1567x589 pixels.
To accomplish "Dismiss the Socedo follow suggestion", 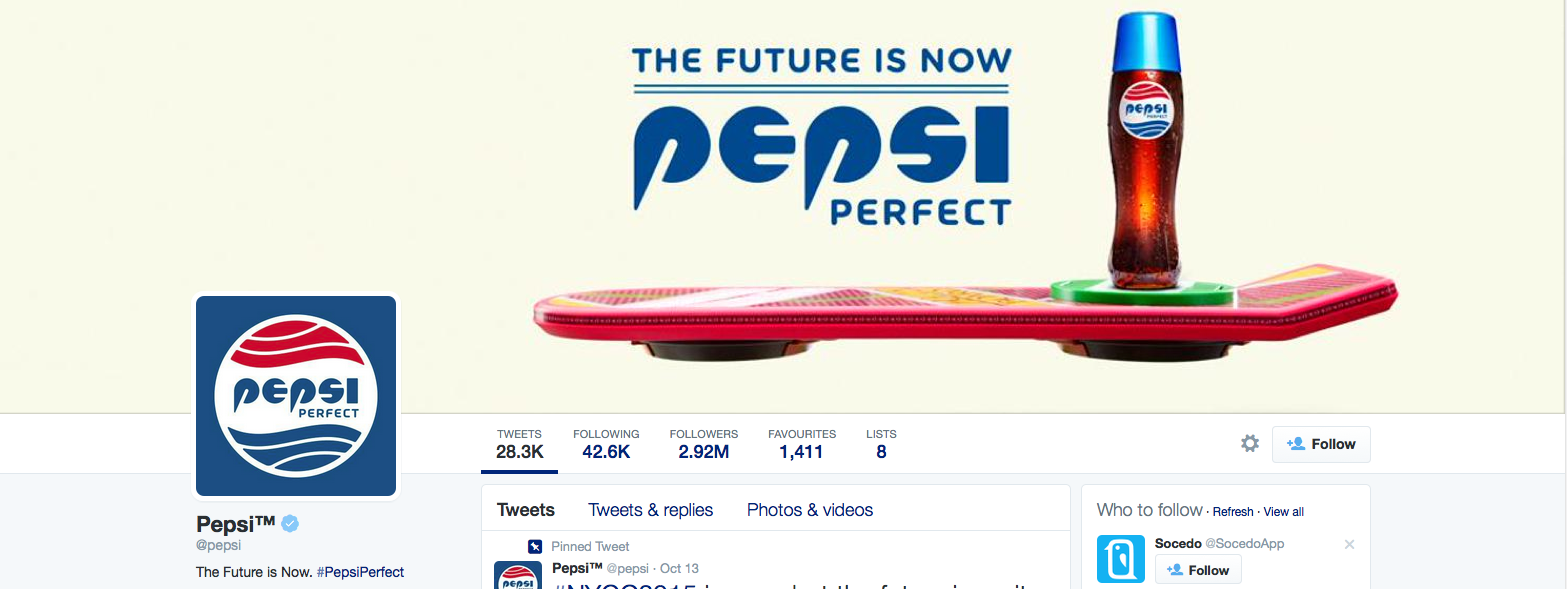I will click(x=1349, y=544).
